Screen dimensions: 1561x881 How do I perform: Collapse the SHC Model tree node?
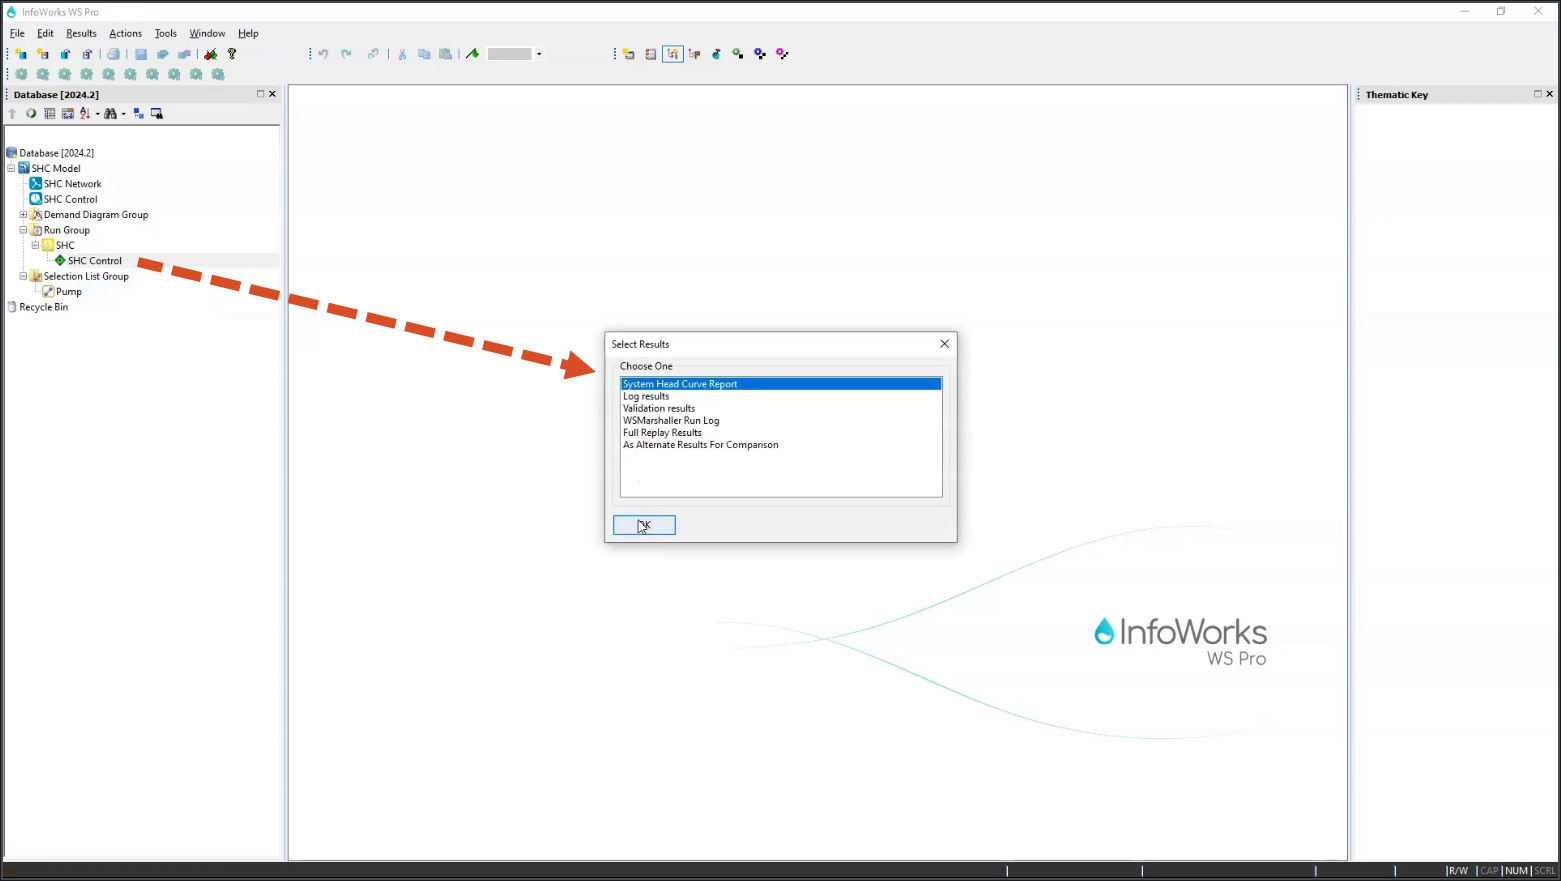pos(11,168)
